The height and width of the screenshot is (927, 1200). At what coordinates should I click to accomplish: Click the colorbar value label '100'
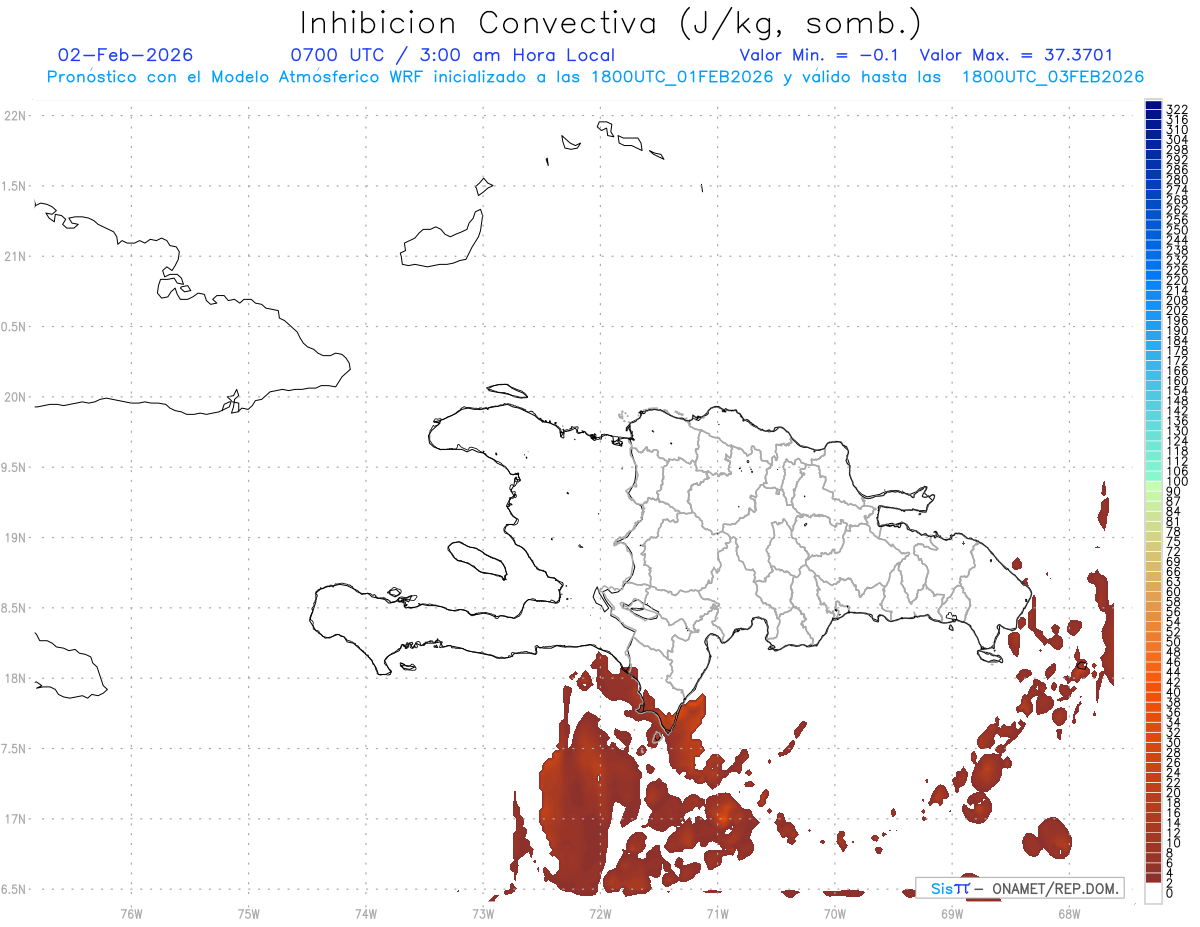click(1177, 482)
